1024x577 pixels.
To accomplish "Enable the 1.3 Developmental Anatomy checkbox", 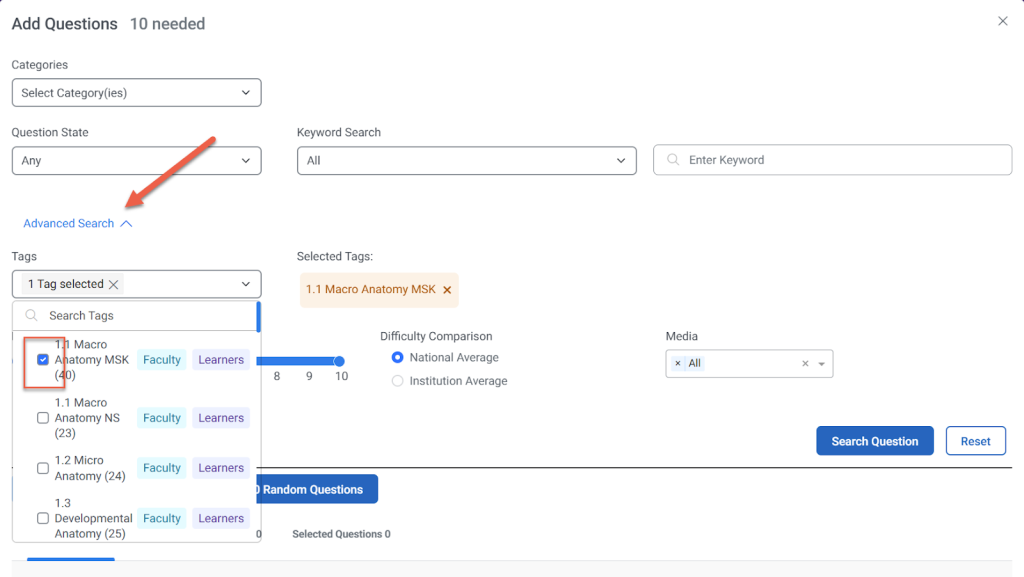I will click(x=43, y=518).
